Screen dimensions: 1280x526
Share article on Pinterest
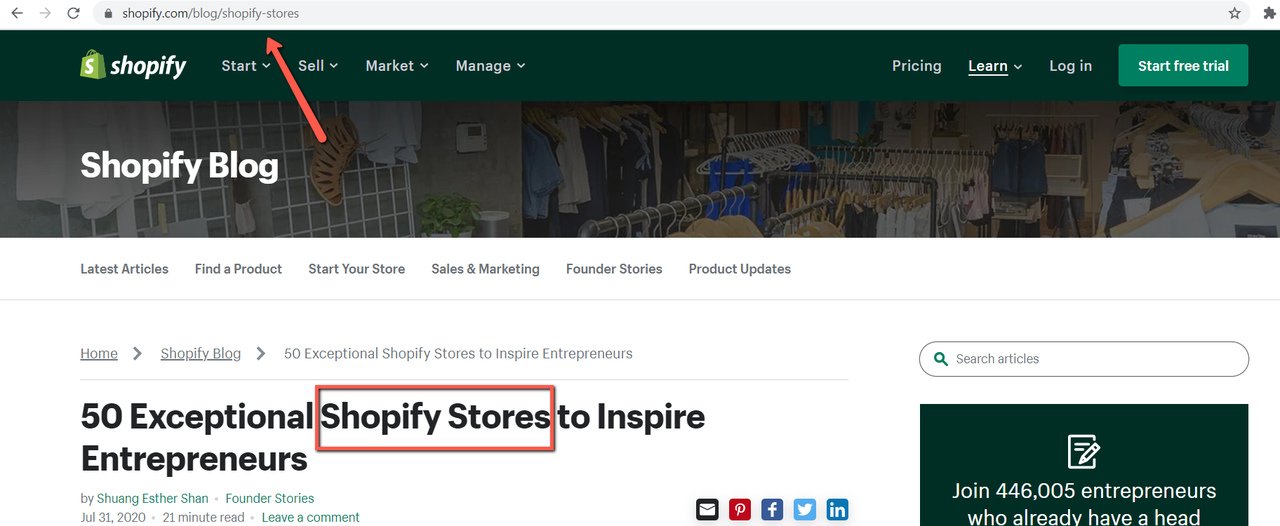coord(739,509)
